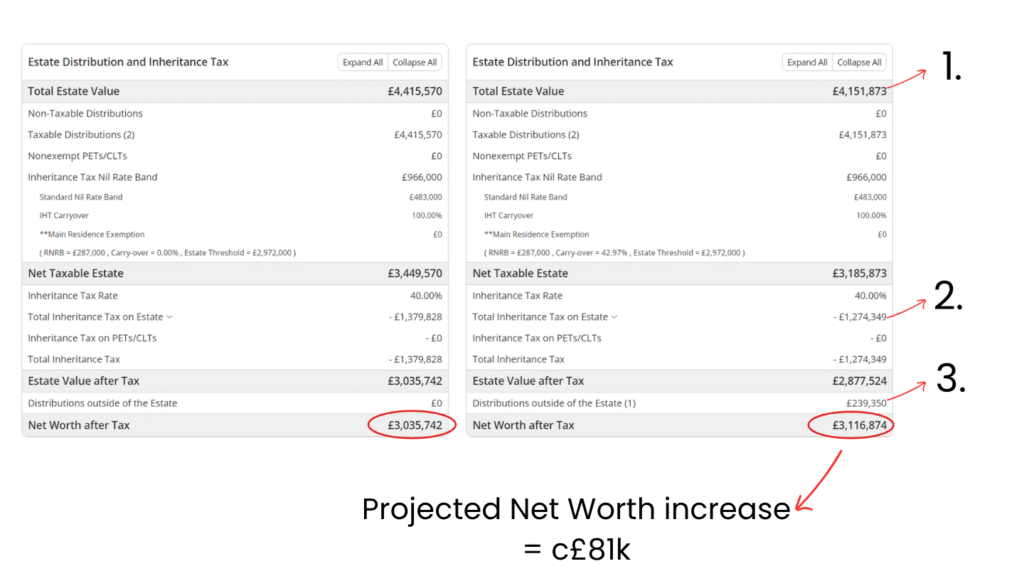Click Expand All in the right panel
This screenshot has height=576, width=1024.
tap(806, 61)
